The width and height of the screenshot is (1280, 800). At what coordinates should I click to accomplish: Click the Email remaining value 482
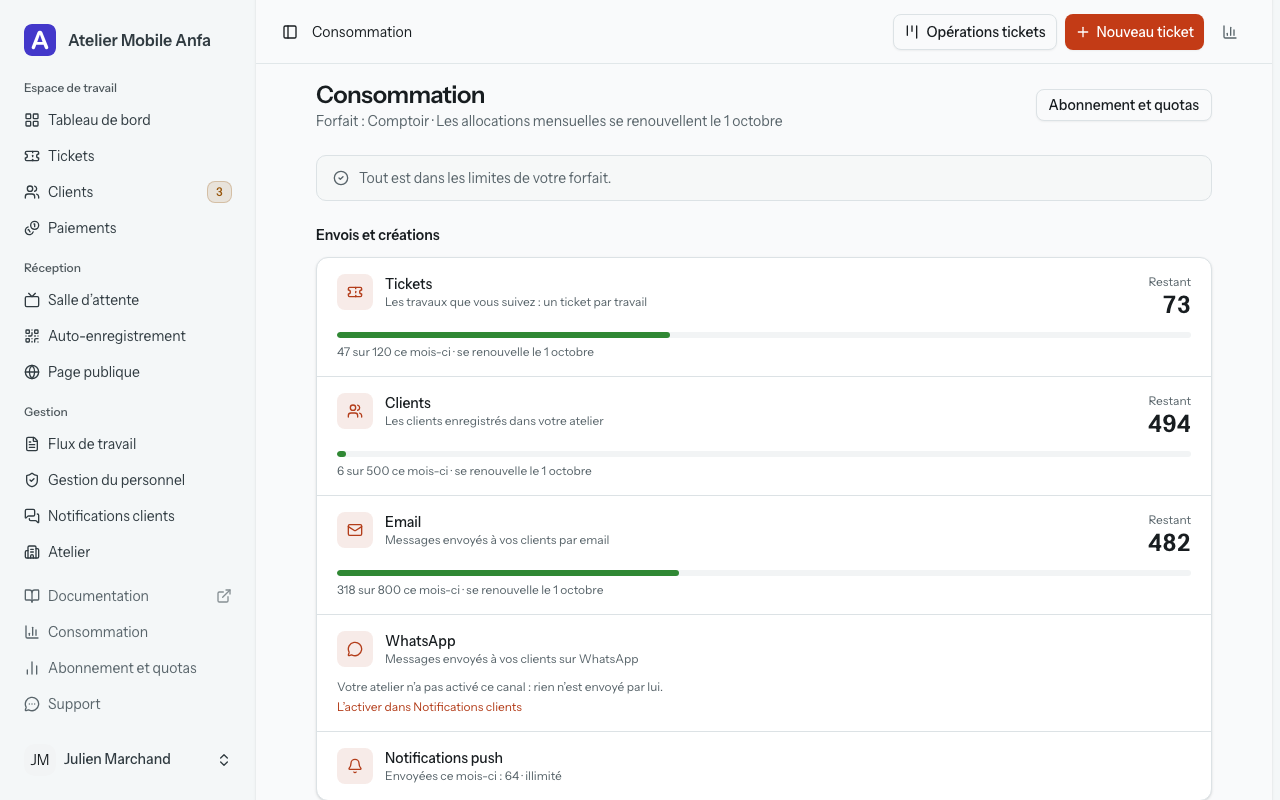tap(1169, 543)
